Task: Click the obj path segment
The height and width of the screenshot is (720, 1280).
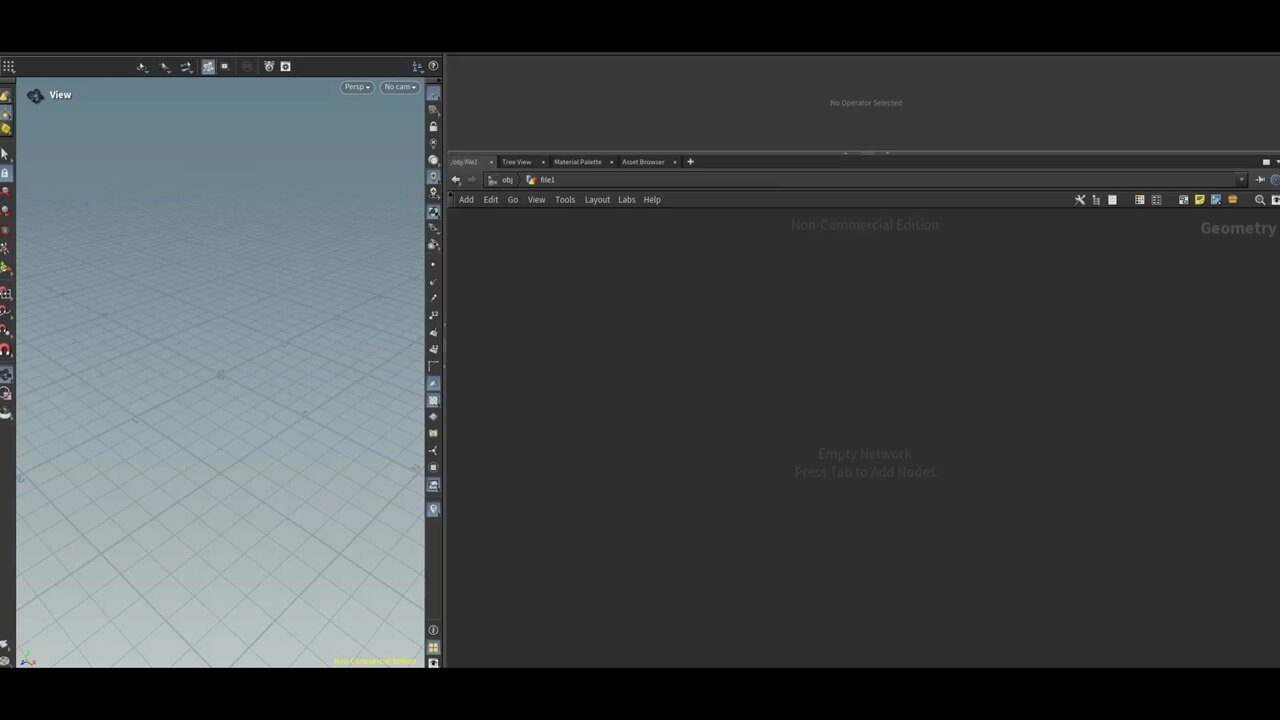Action: 501,180
